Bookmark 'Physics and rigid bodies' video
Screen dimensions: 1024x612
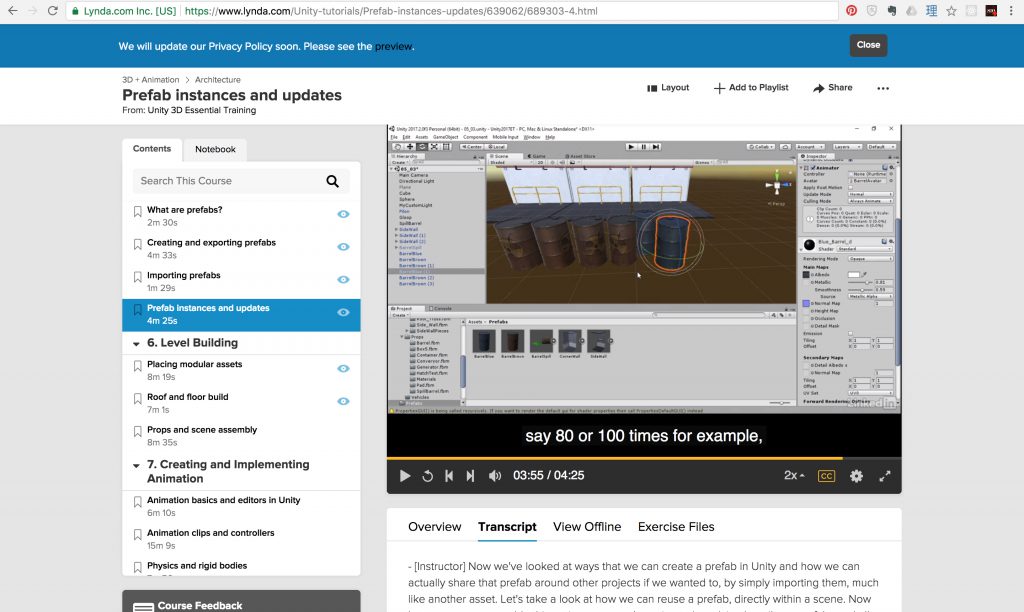137,567
